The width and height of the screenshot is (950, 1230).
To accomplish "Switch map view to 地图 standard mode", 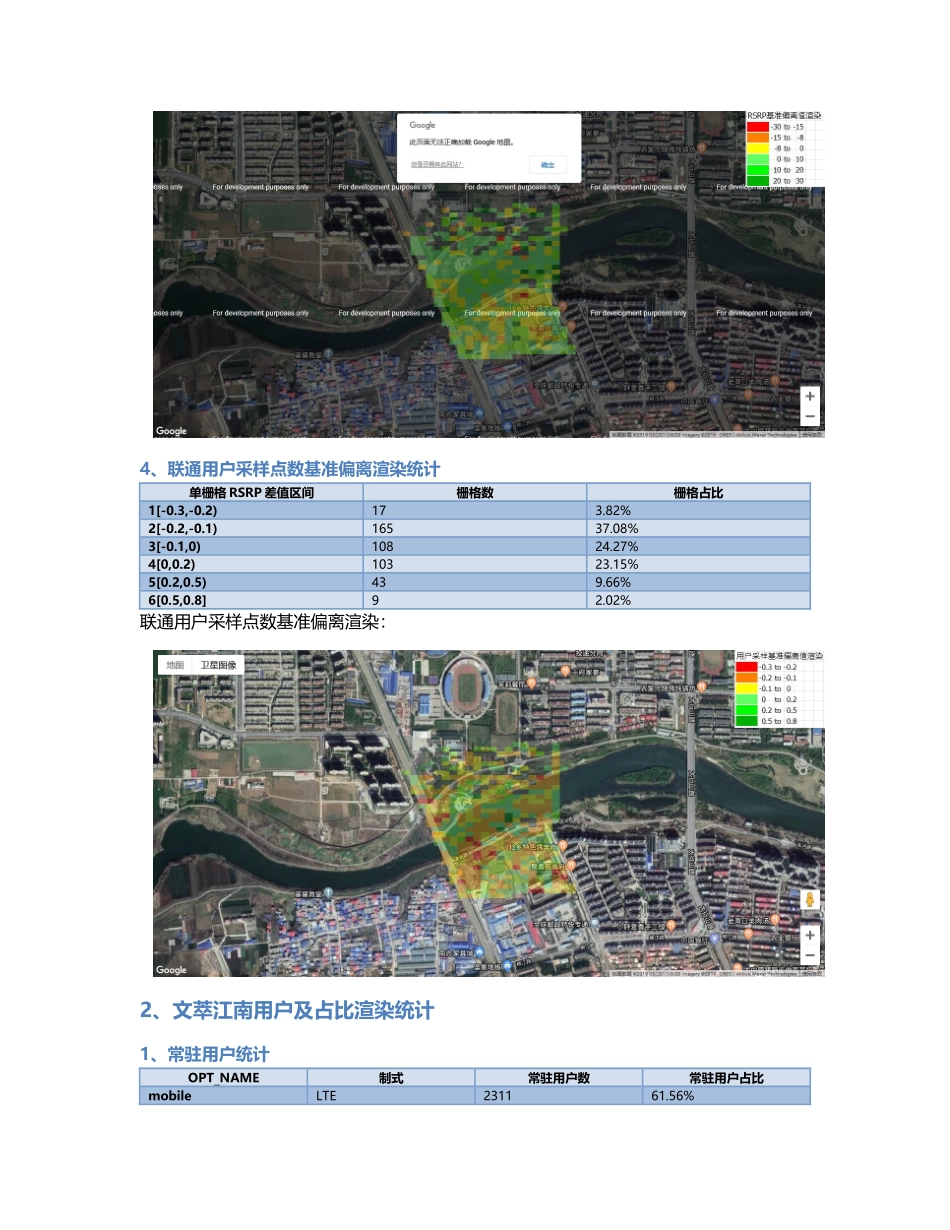I will pyautogui.click(x=175, y=663).
